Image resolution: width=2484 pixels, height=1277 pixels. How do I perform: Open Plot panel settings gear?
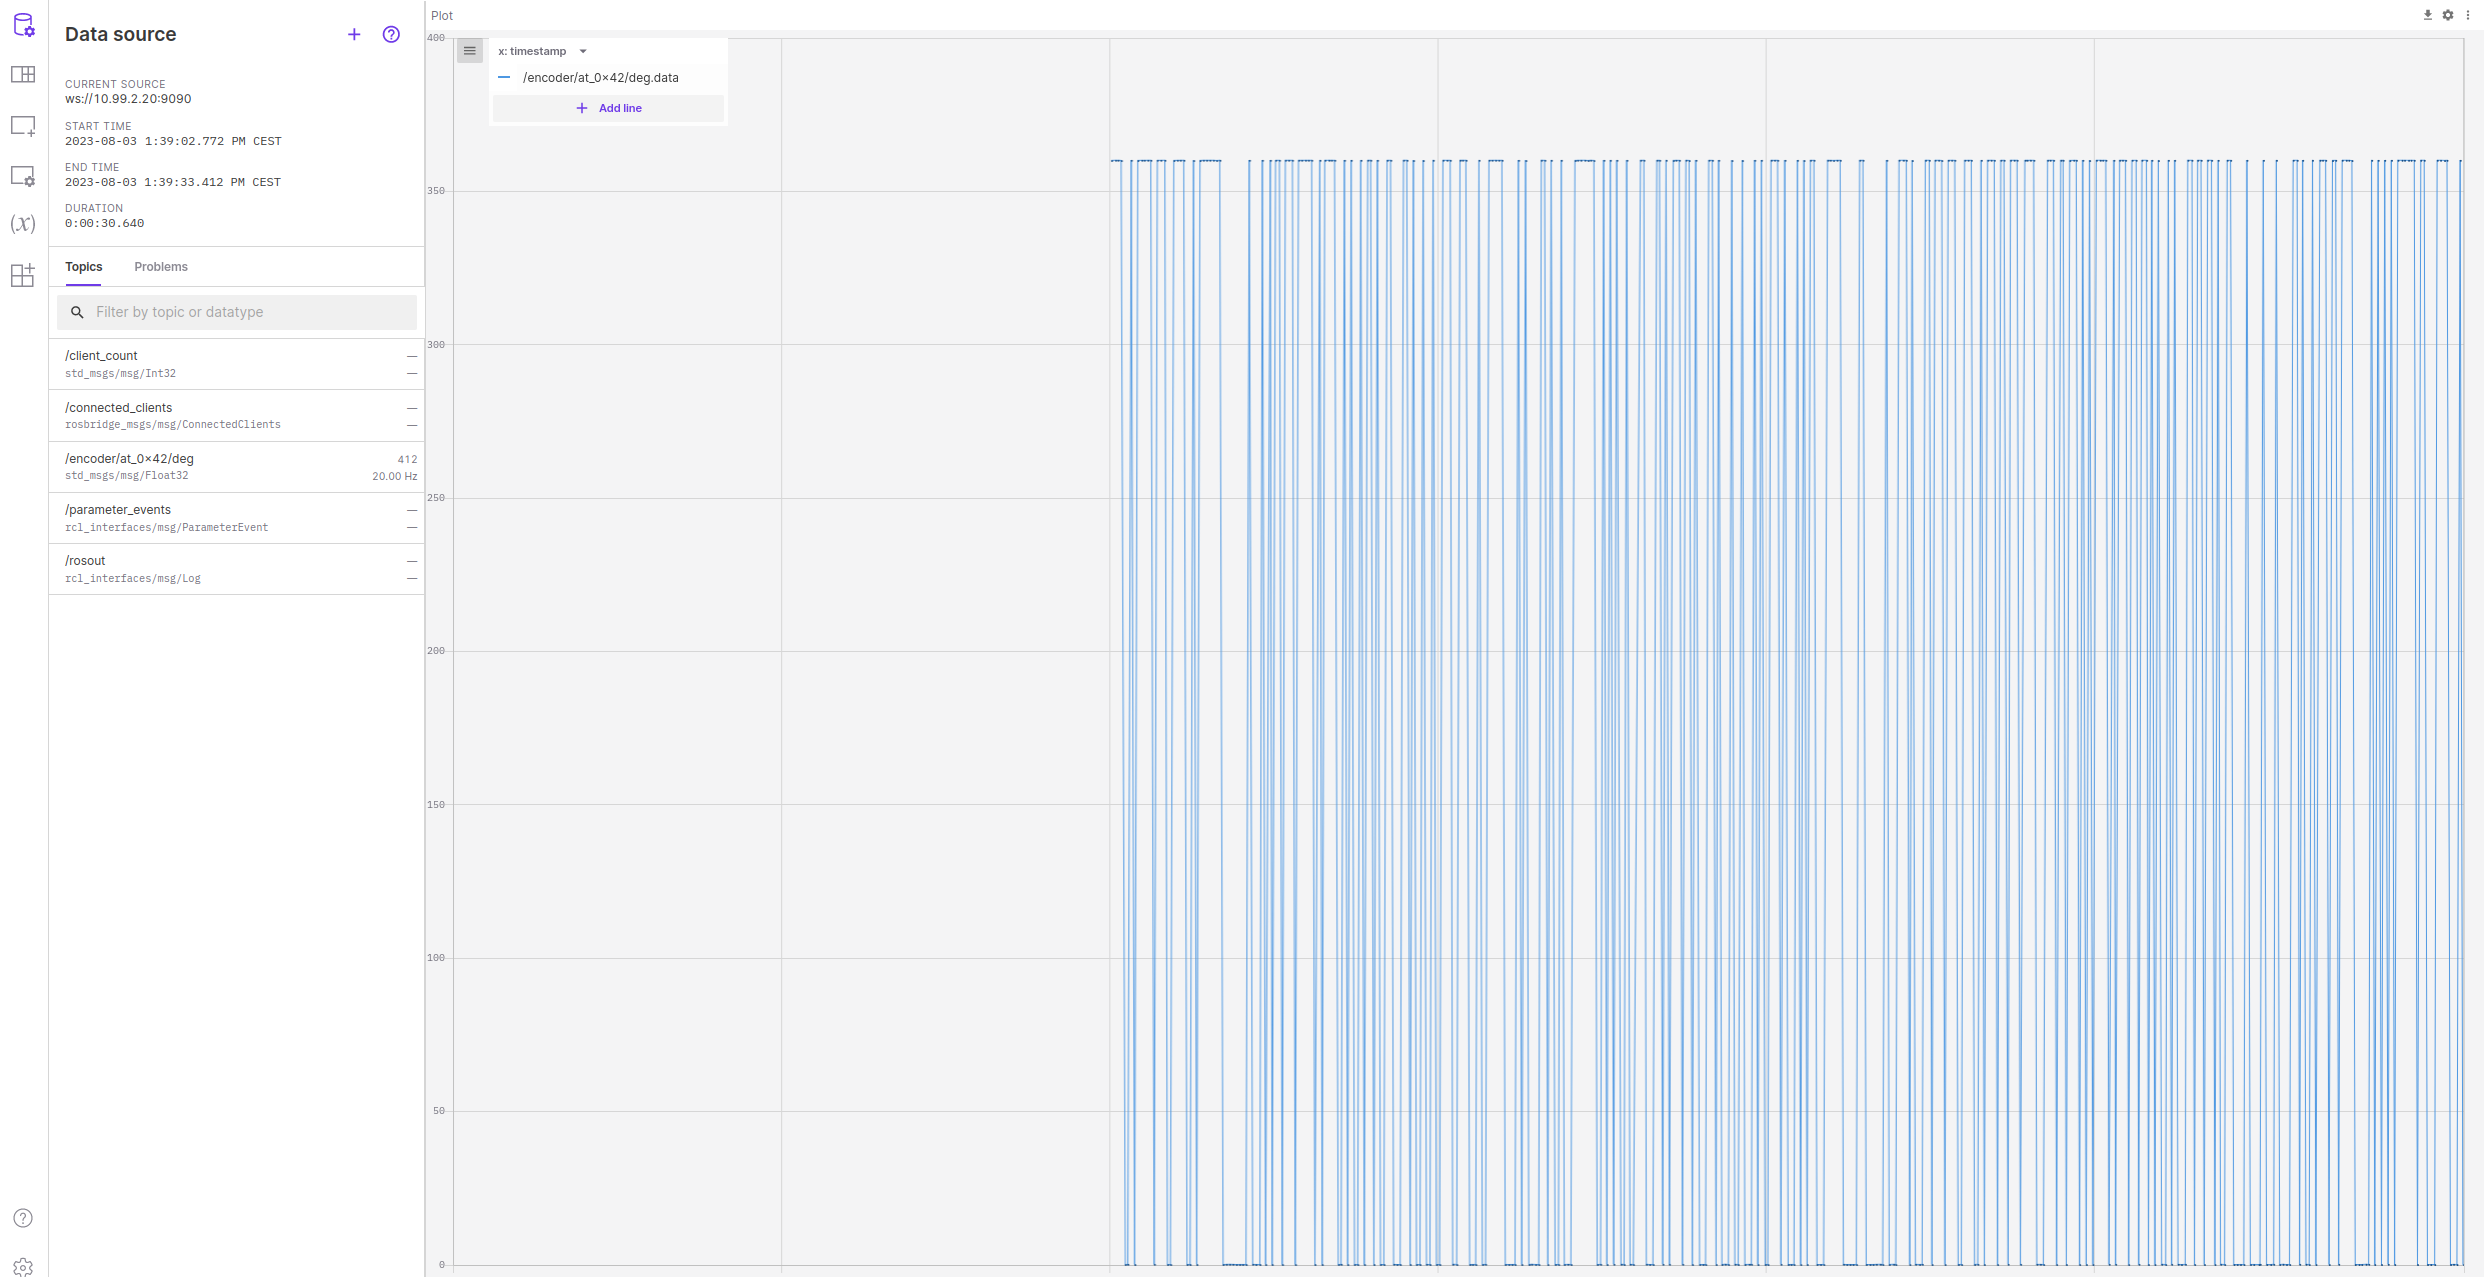pos(2448,15)
